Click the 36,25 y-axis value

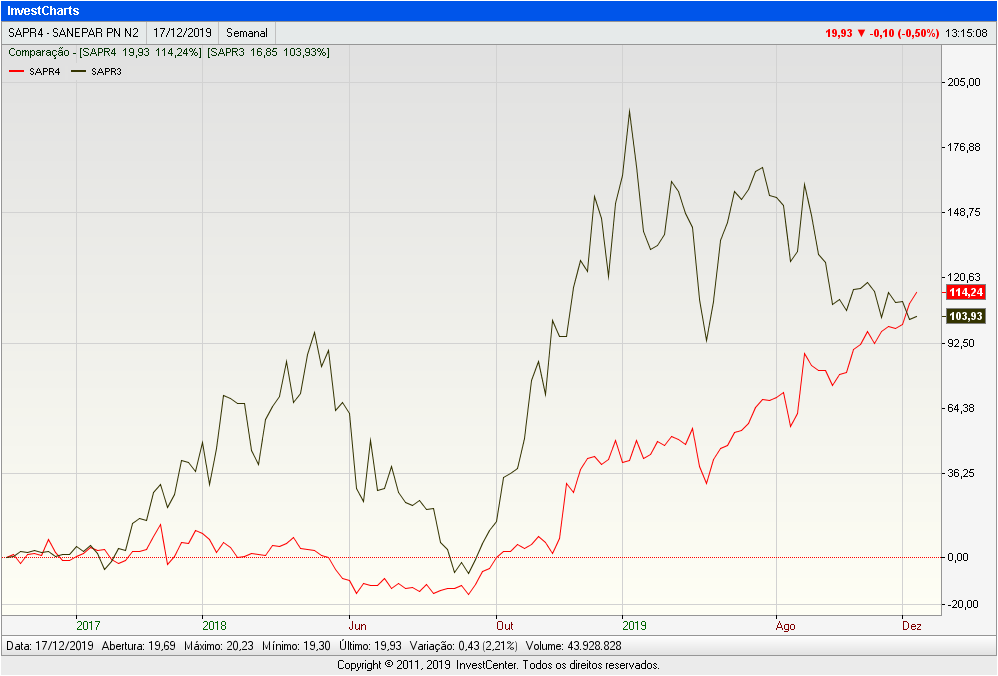pyautogui.click(x=961, y=473)
